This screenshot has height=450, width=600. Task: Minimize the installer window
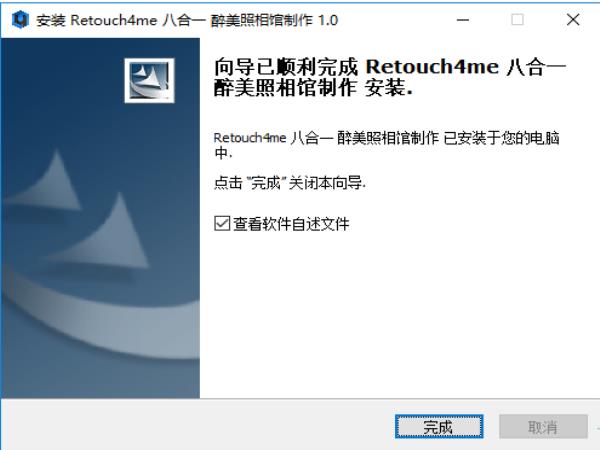coord(463,20)
